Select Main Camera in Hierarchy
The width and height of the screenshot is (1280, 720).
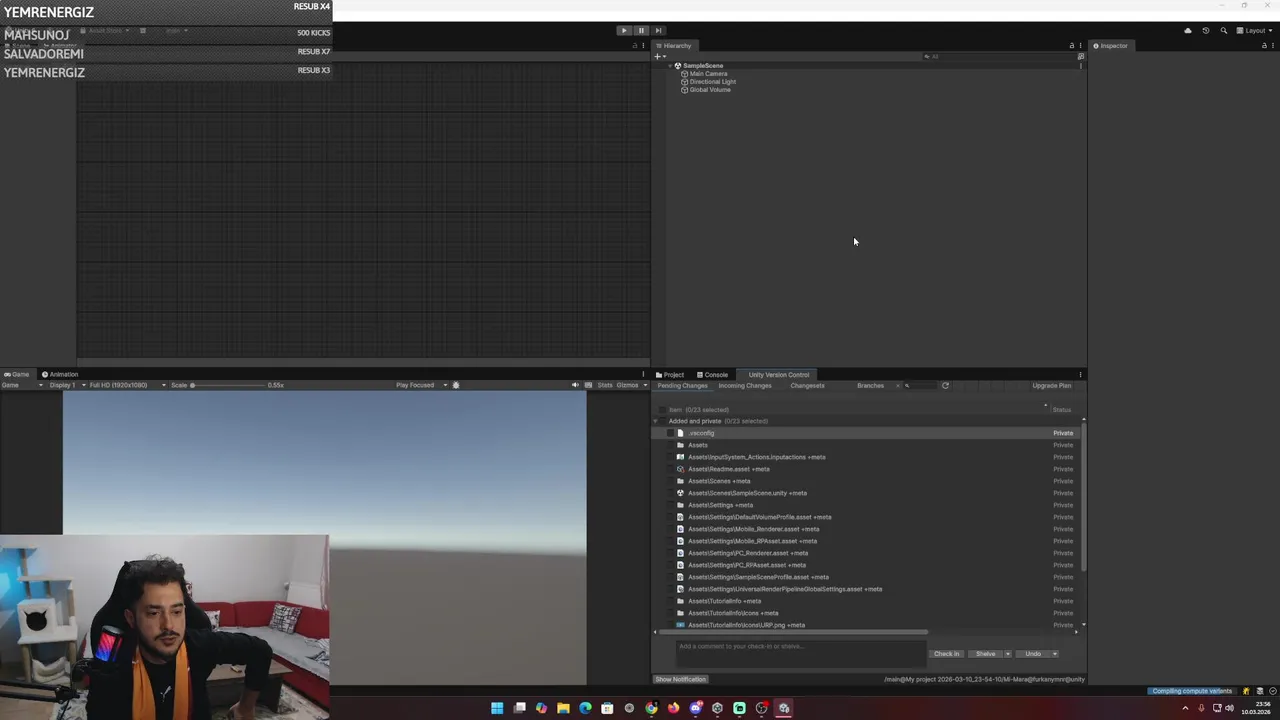(708, 74)
